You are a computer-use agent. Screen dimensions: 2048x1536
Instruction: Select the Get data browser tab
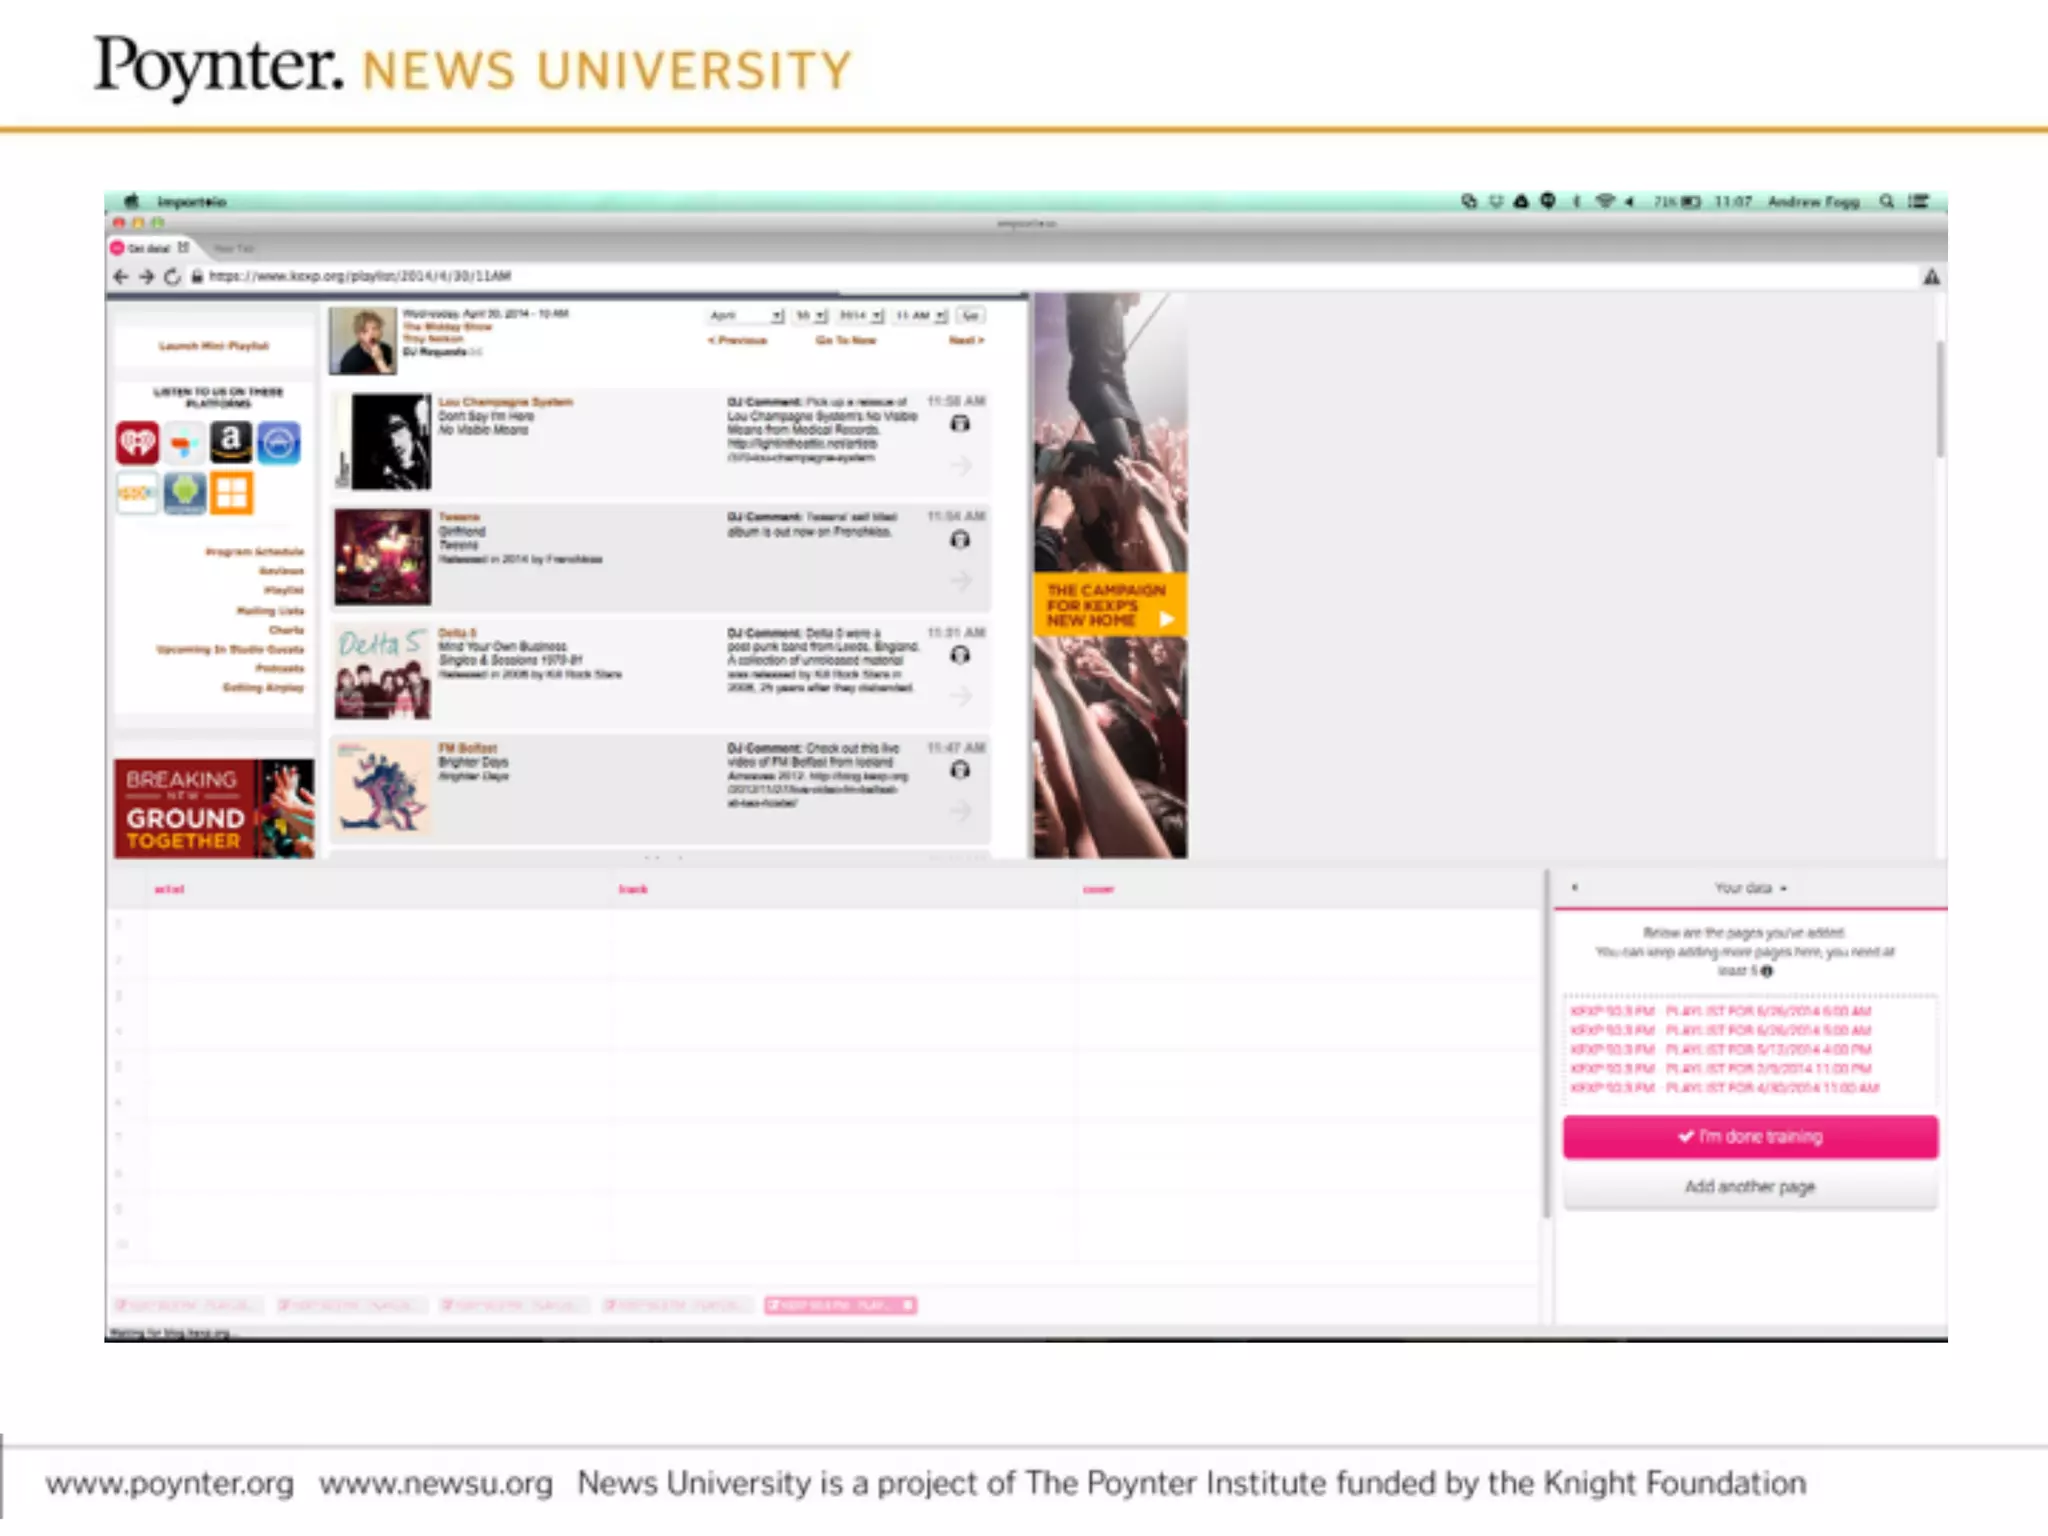(148, 248)
